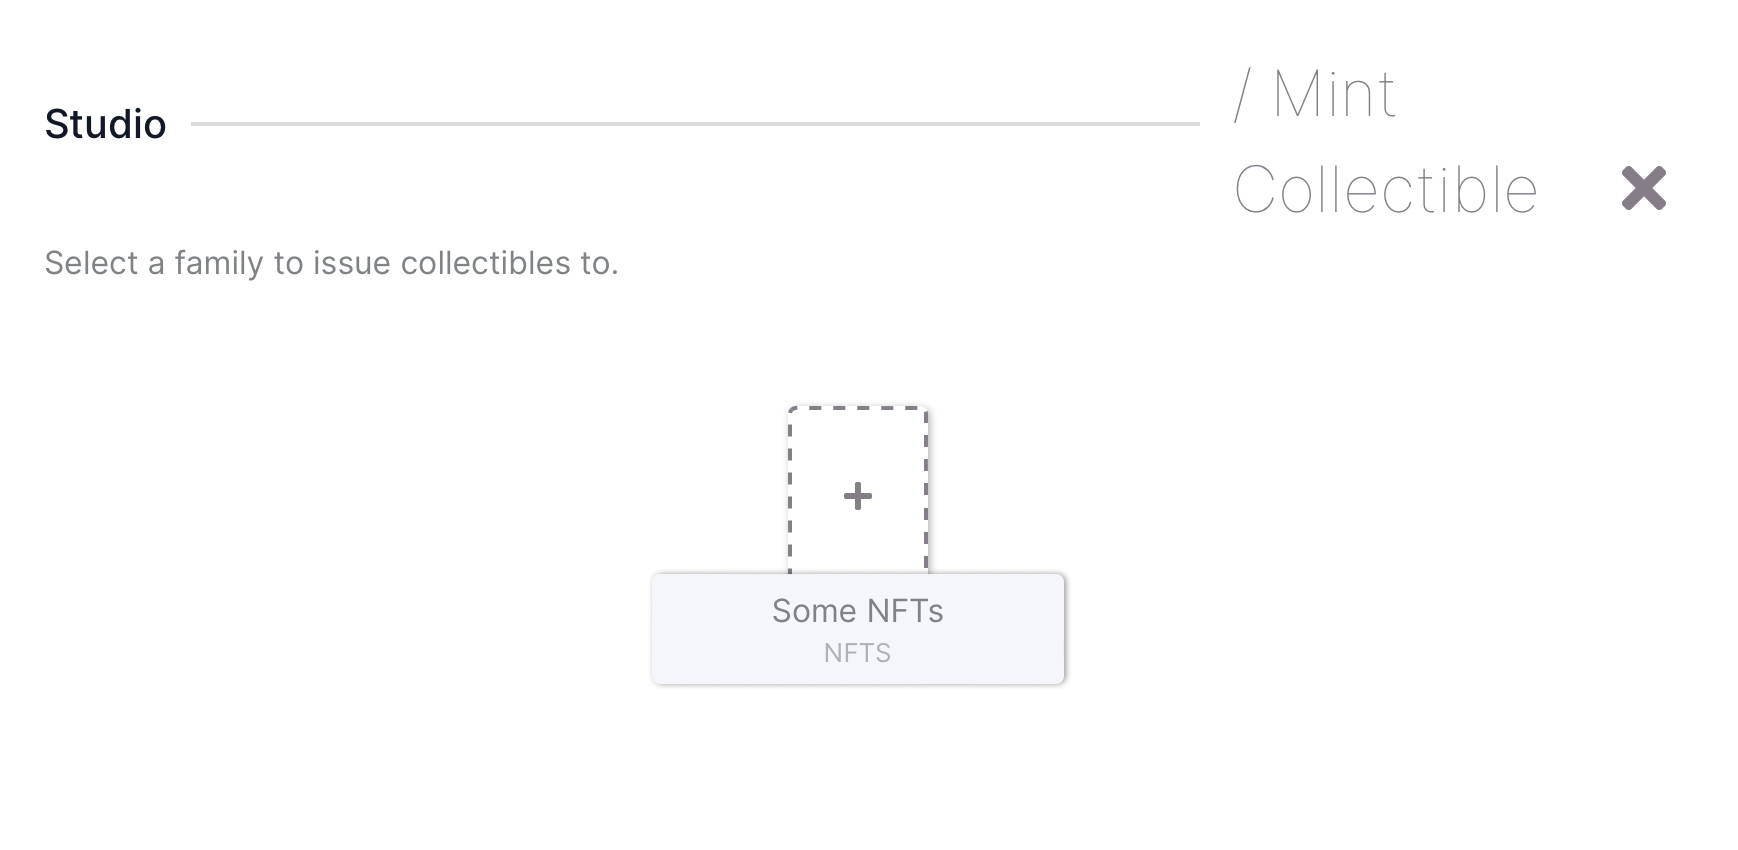Click the dashed card's top border
Viewport: 1738px width, 850px height.
pos(857,408)
